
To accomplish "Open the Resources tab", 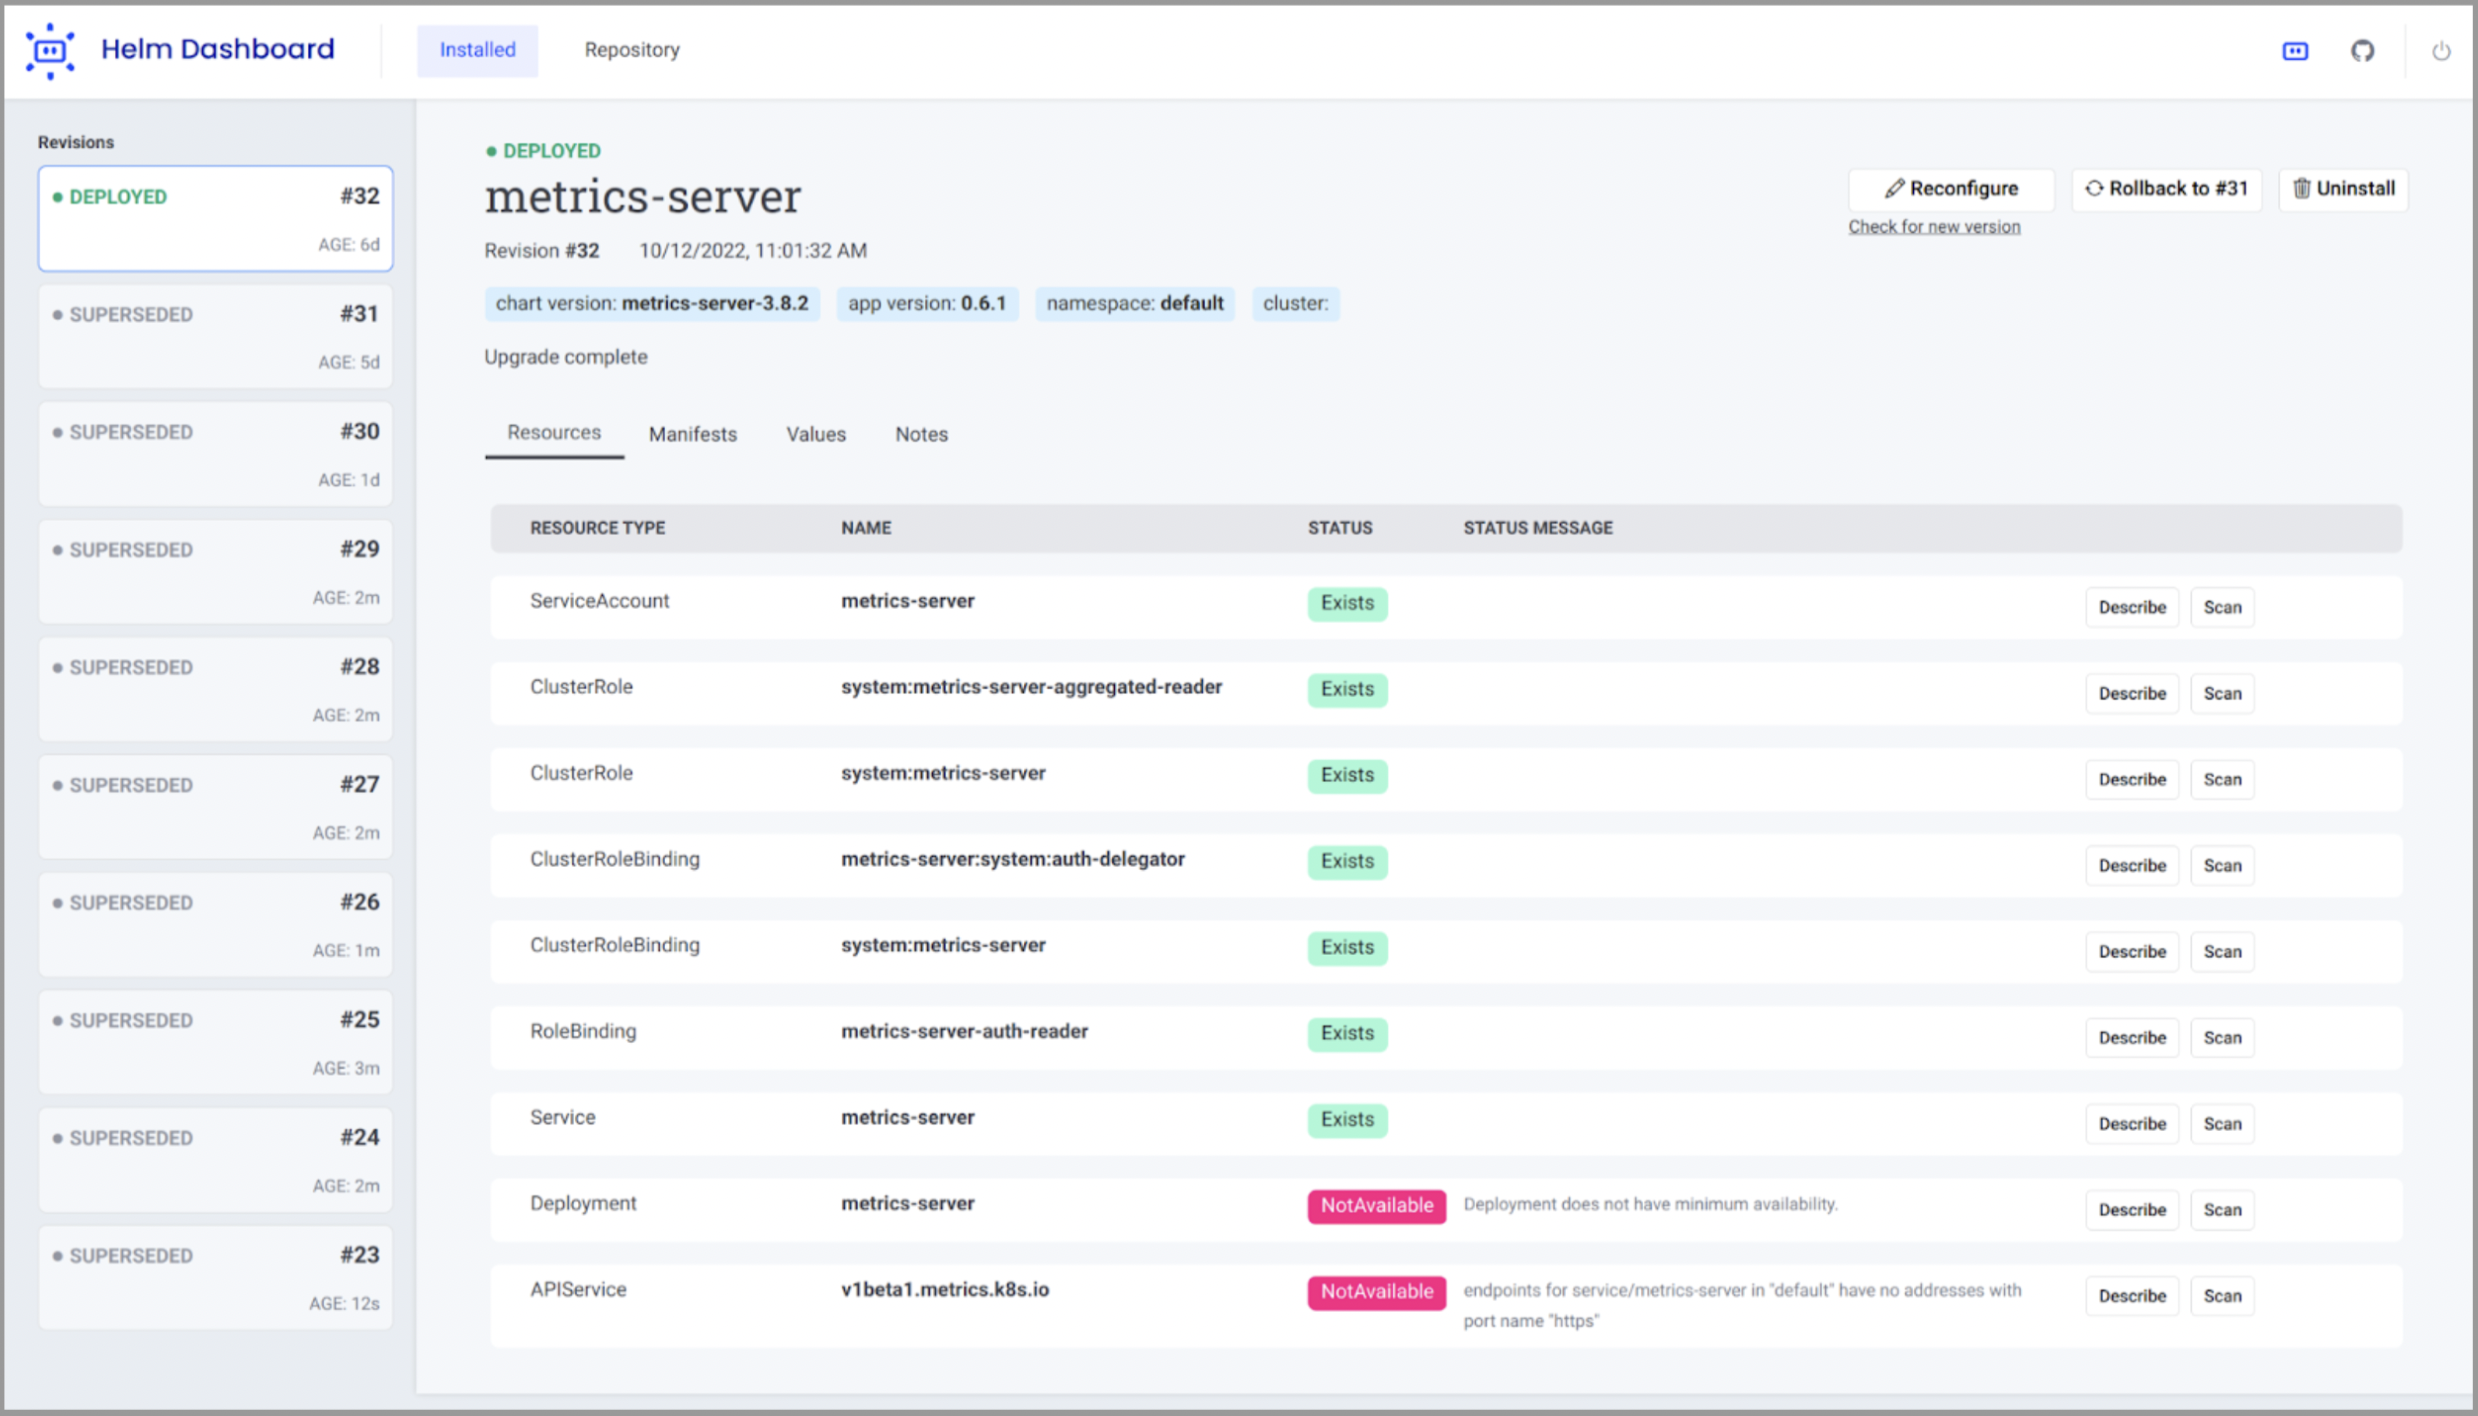I will click(x=554, y=433).
